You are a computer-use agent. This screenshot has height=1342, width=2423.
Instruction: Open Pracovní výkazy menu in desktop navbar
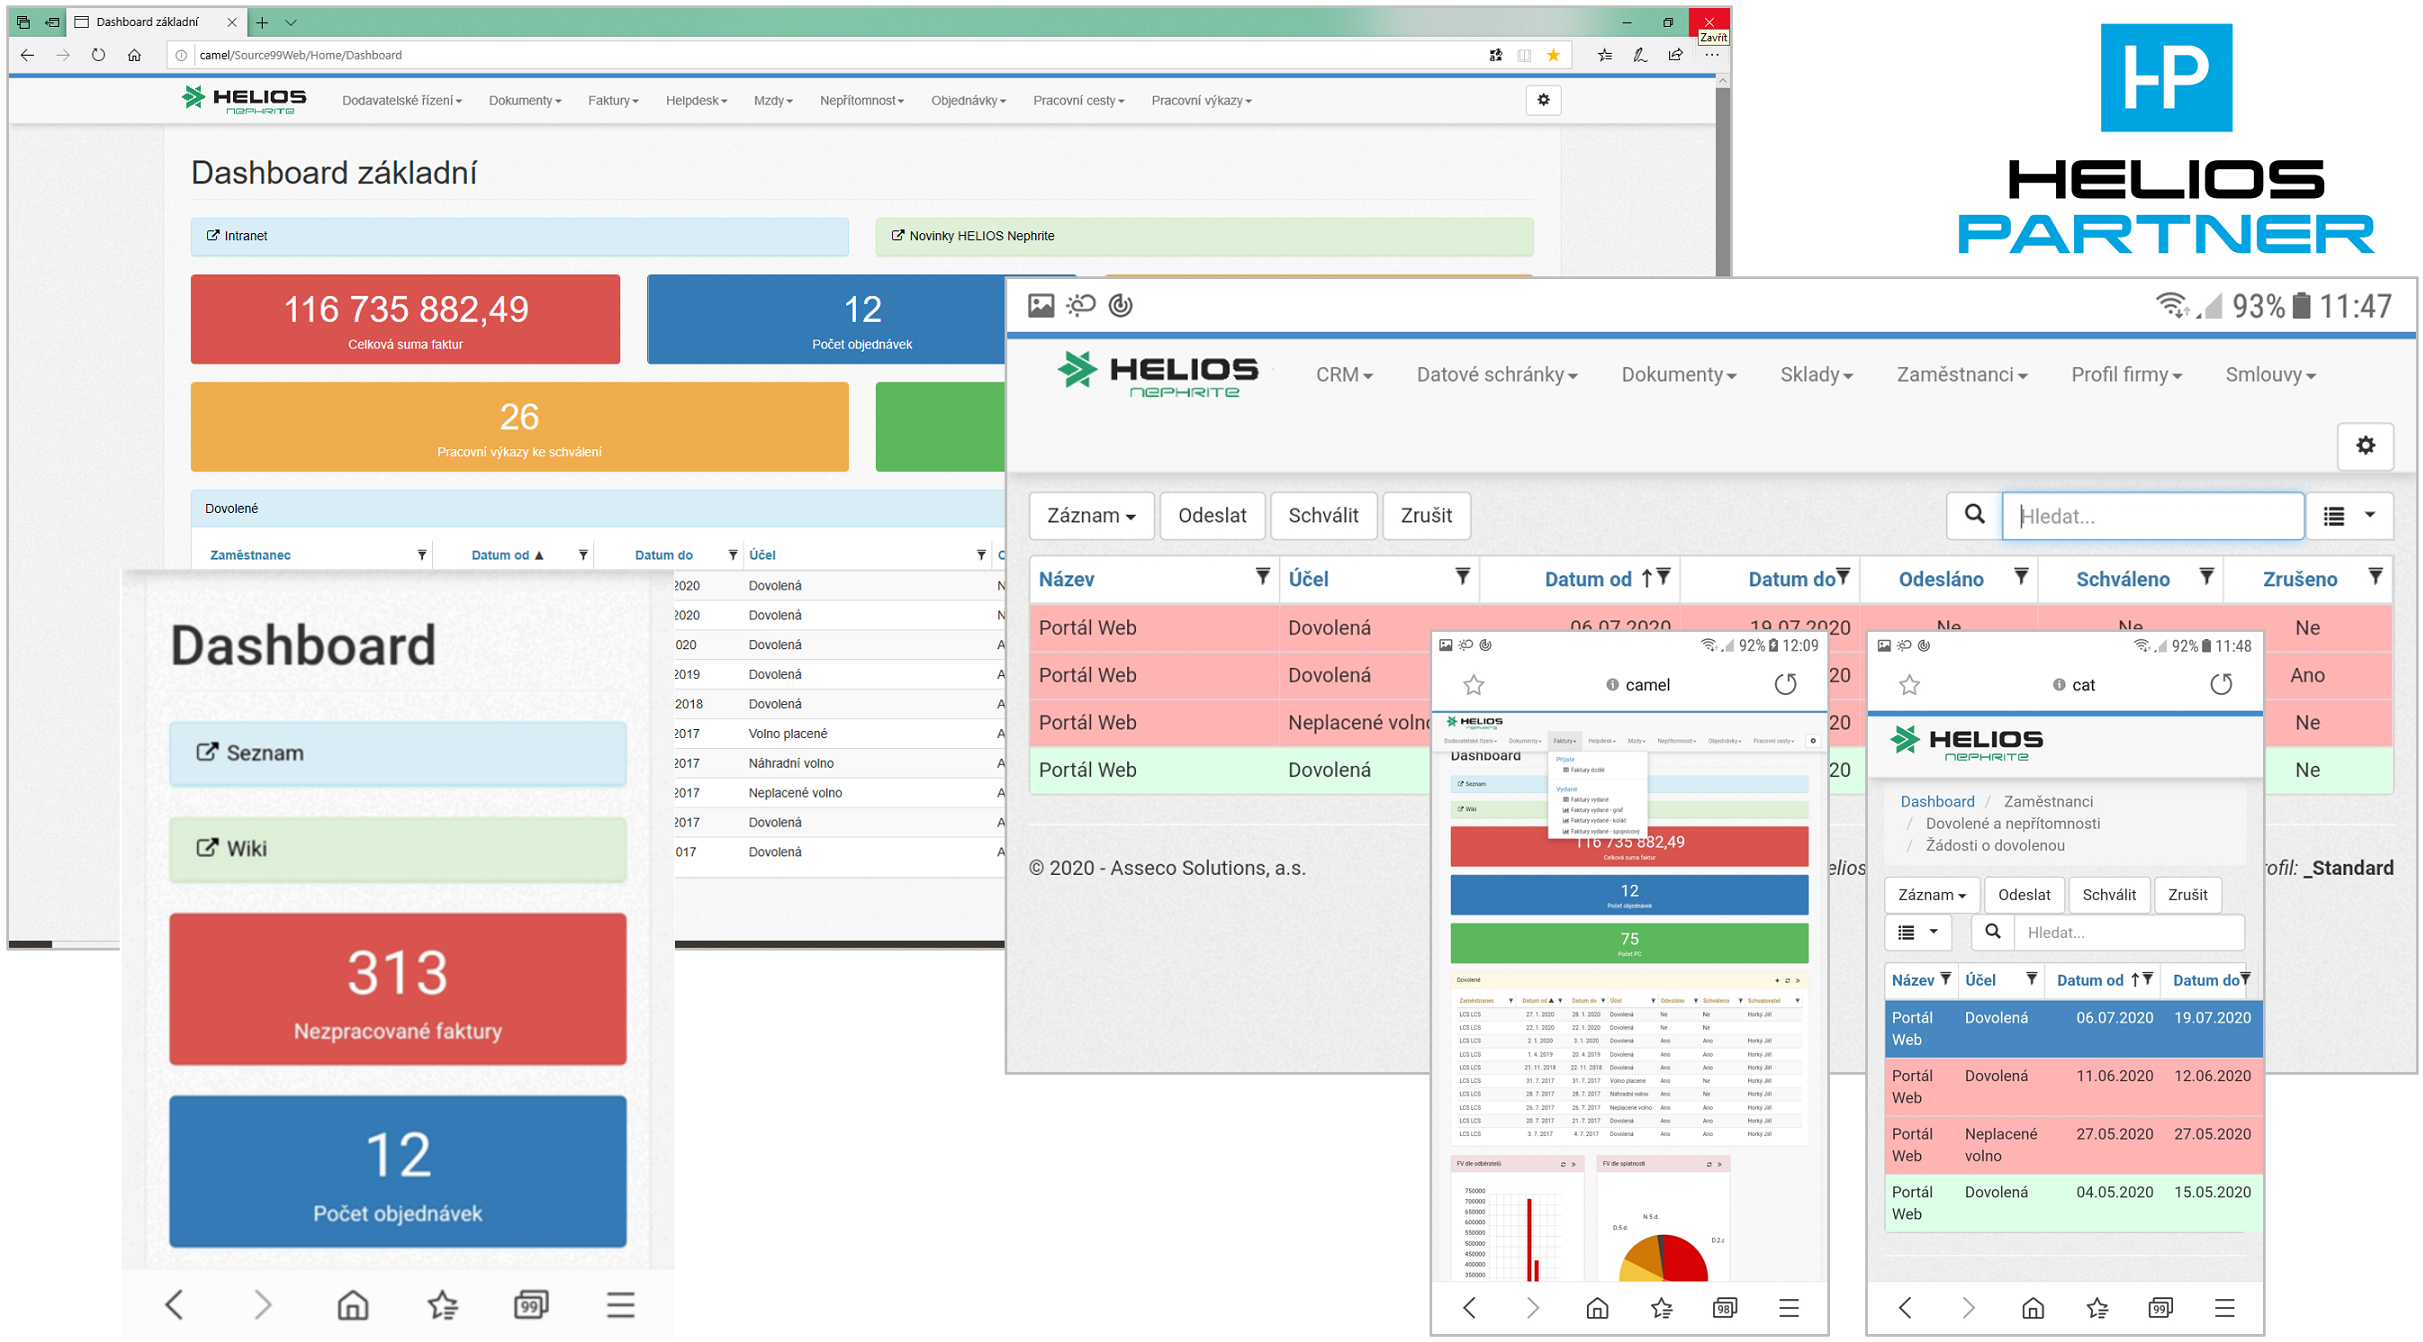click(x=1201, y=101)
